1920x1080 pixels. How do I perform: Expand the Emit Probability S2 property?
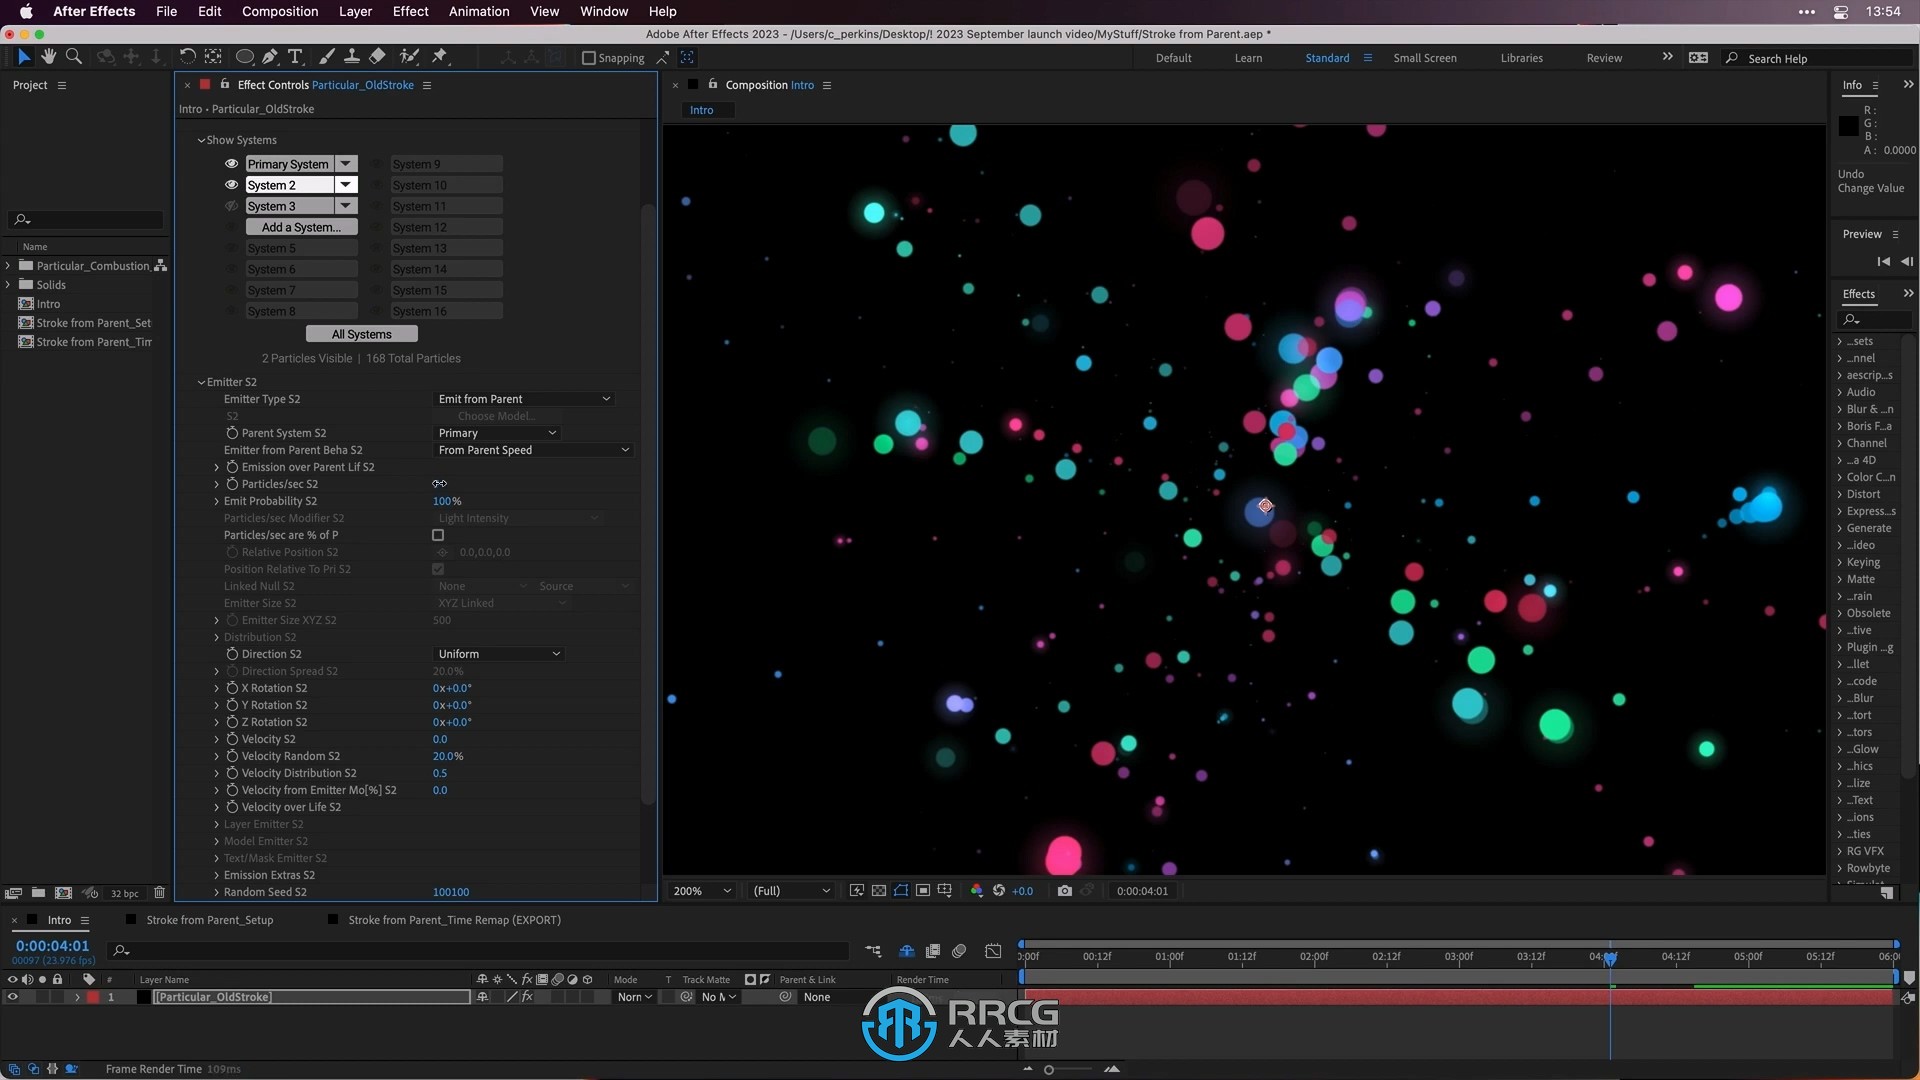click(216, 501)
